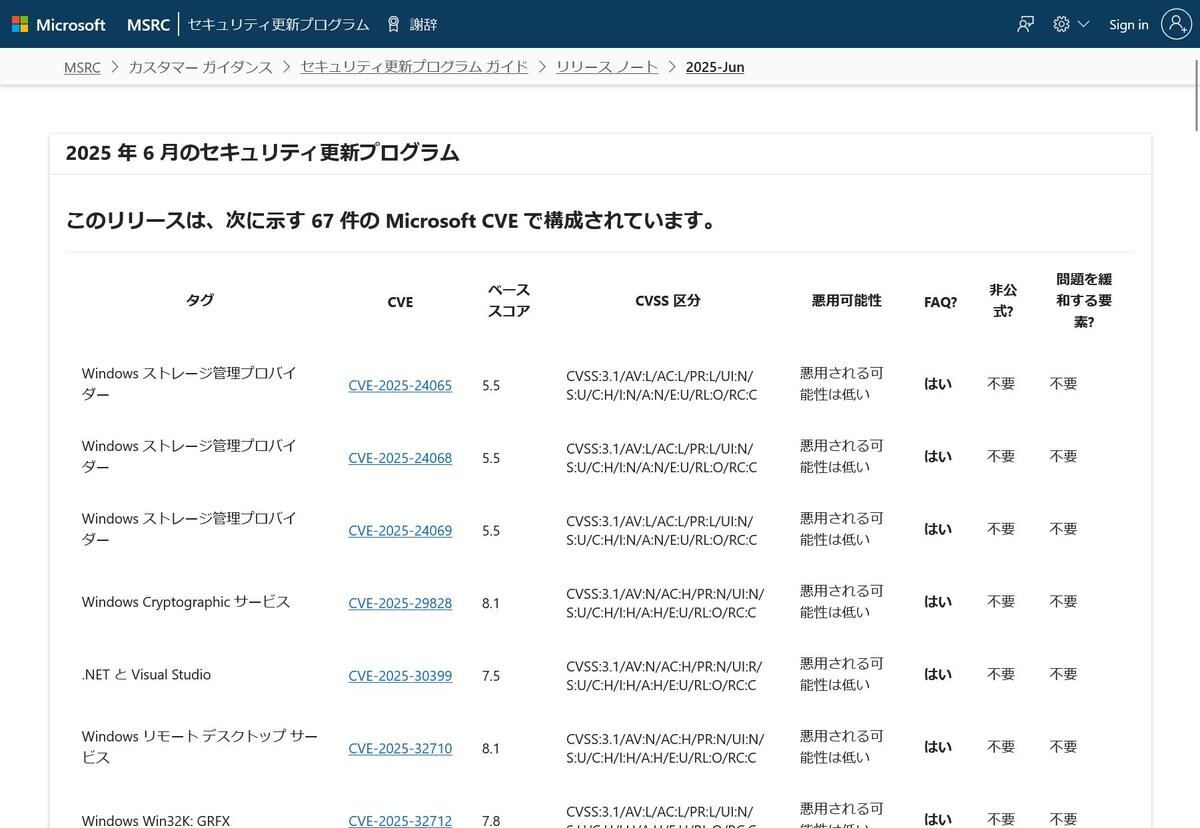
Task: Click the CVE column header
Action: 400,301
